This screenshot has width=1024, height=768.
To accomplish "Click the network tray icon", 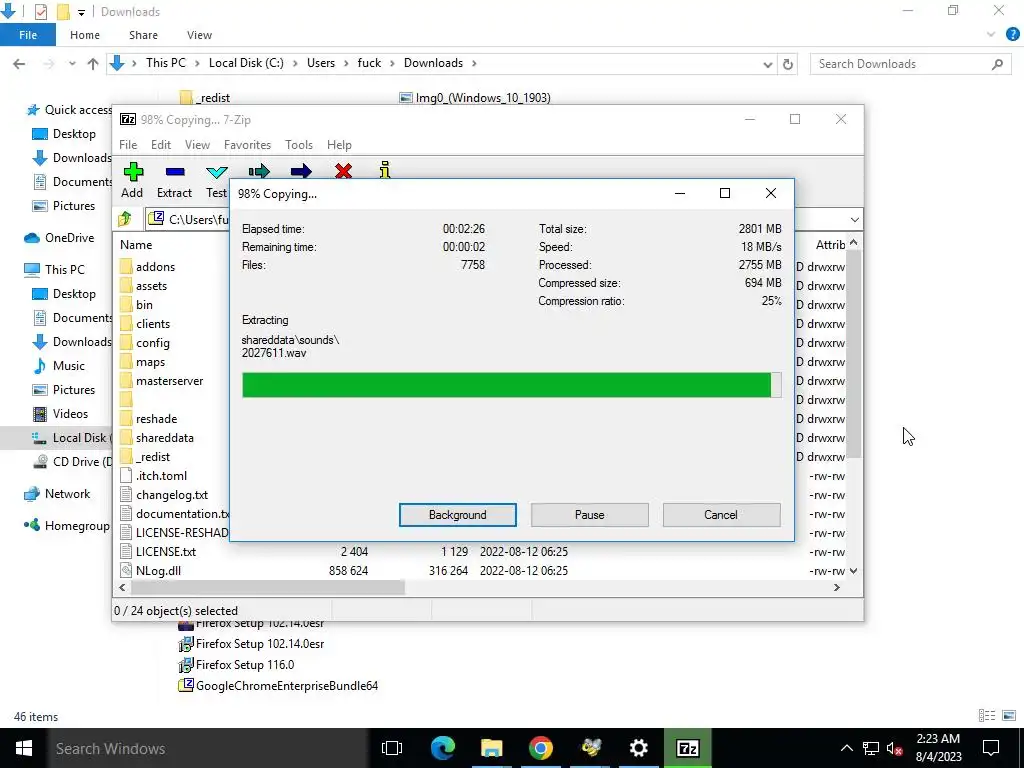I will (x=871, y=748).
